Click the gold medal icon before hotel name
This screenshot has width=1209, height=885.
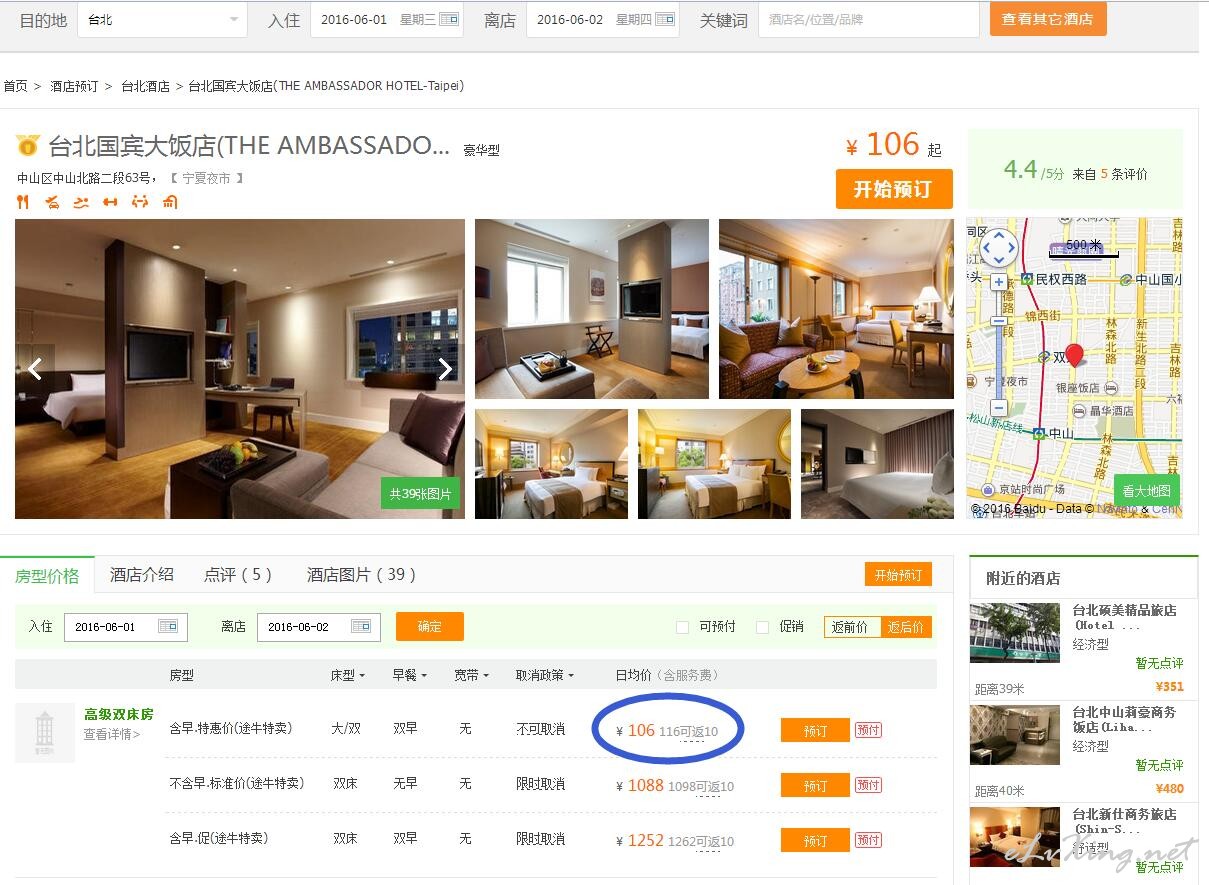coord(27,146)
